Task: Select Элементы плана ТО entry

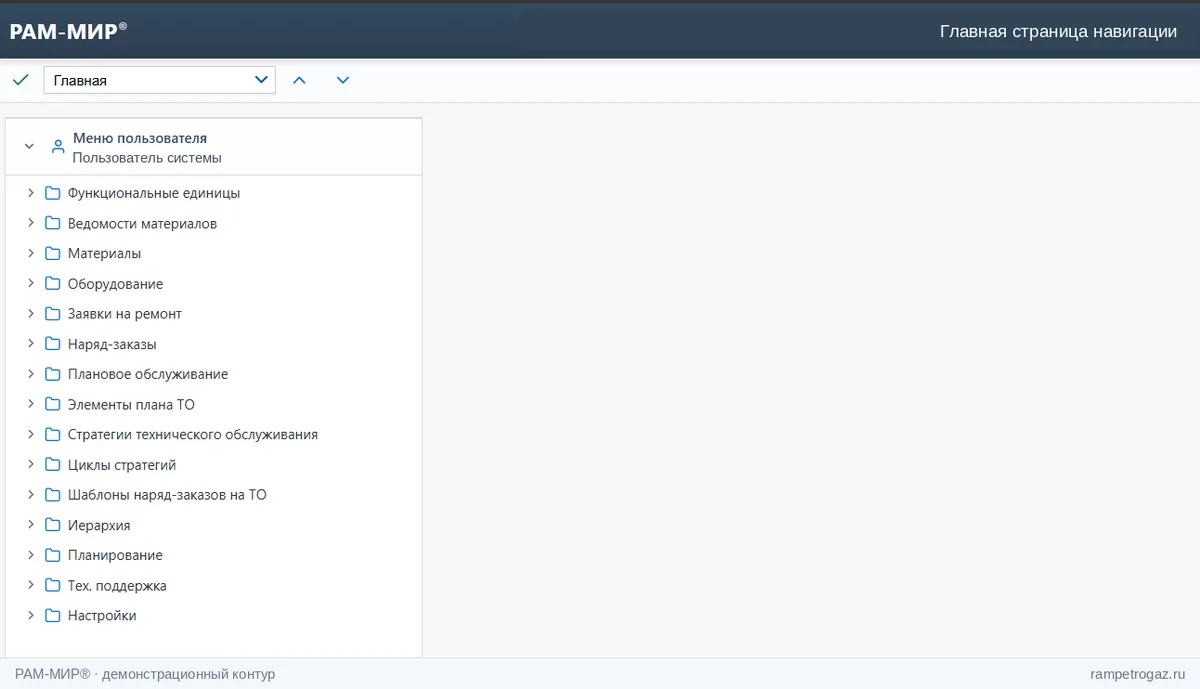Action: click(x=131, y=405)
